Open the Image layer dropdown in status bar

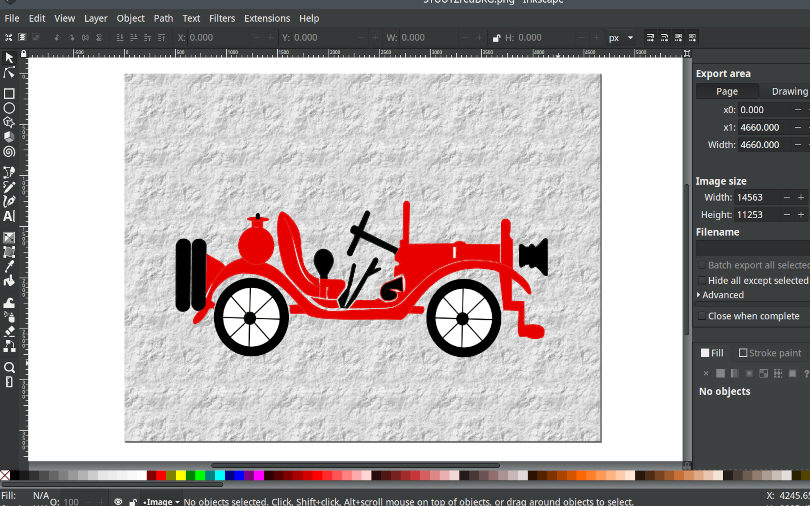160,502
